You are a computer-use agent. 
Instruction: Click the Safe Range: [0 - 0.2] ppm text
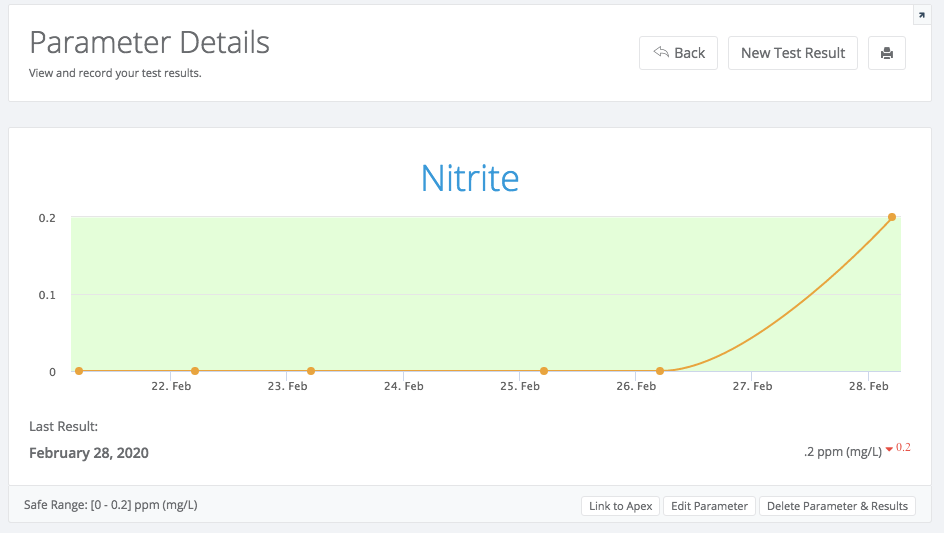111,505
